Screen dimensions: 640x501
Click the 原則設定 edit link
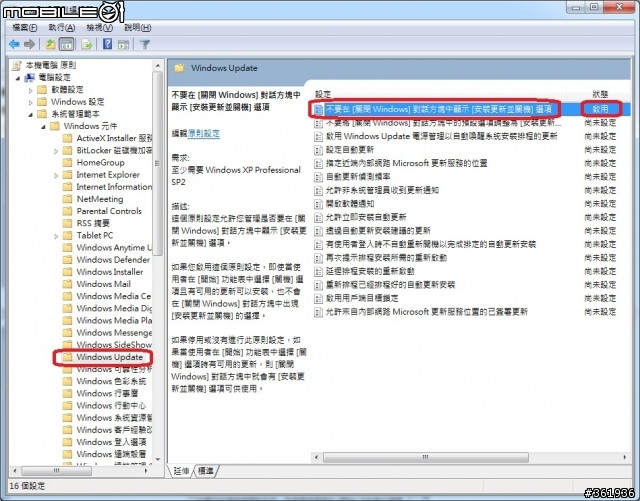click(204, 133)
